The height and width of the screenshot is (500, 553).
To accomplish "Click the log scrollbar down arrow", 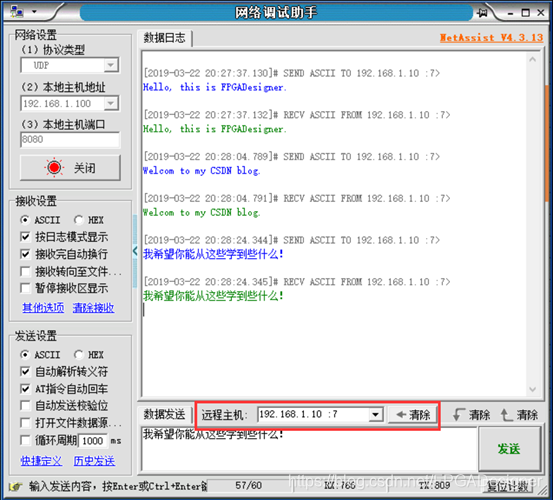I will [x=533, y=389].
